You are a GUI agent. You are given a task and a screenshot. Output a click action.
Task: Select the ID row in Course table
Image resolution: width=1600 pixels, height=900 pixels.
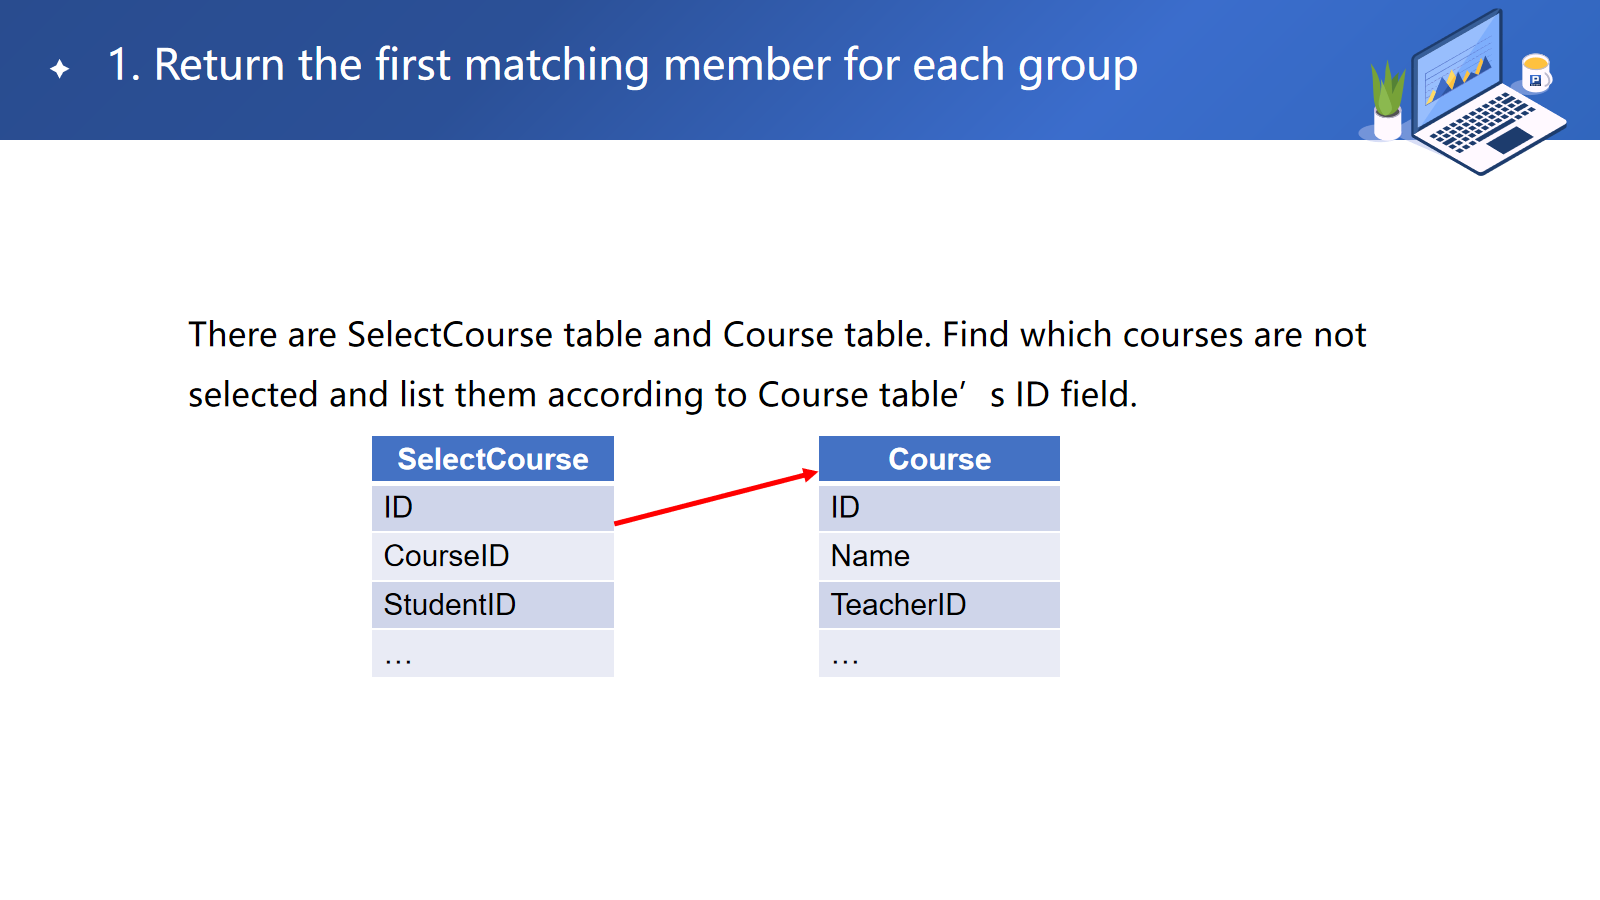[x=939, y=508]
